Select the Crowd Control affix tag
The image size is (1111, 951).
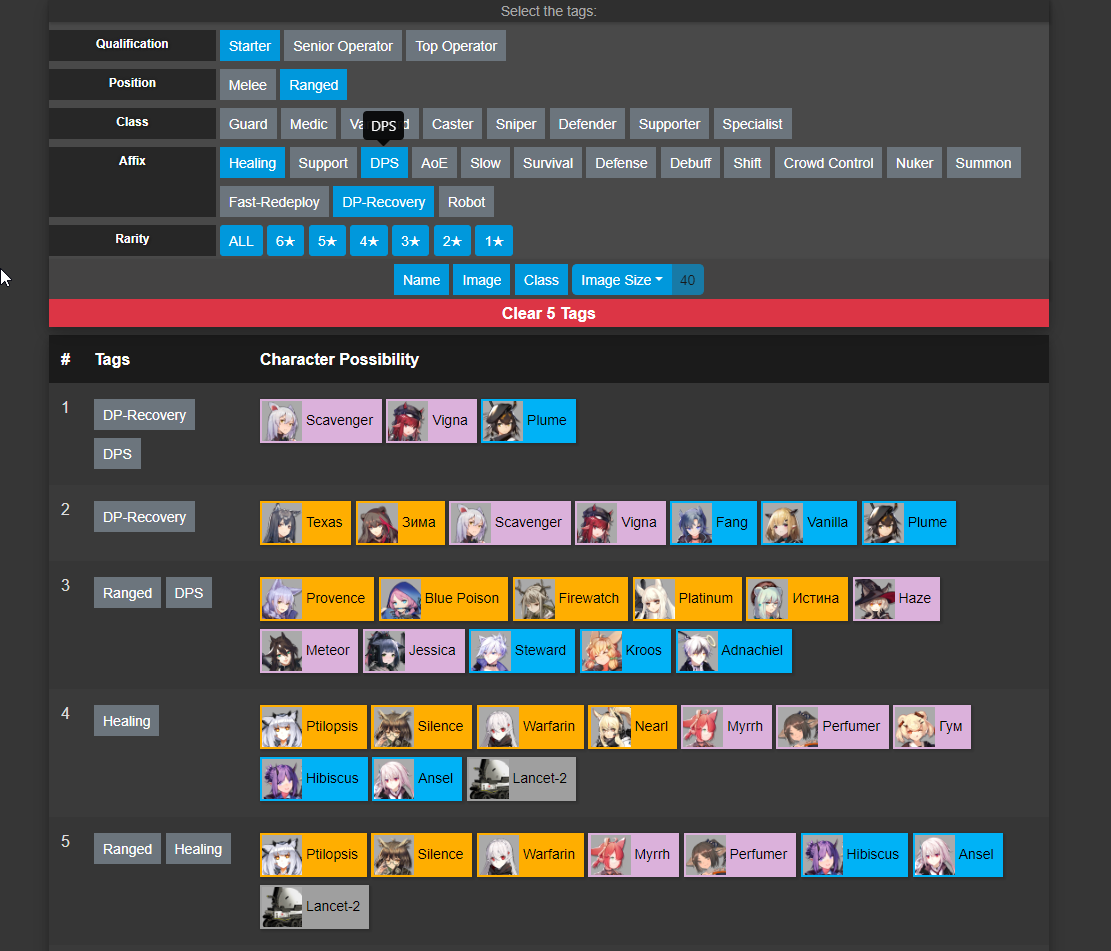(x=828, y=163)
